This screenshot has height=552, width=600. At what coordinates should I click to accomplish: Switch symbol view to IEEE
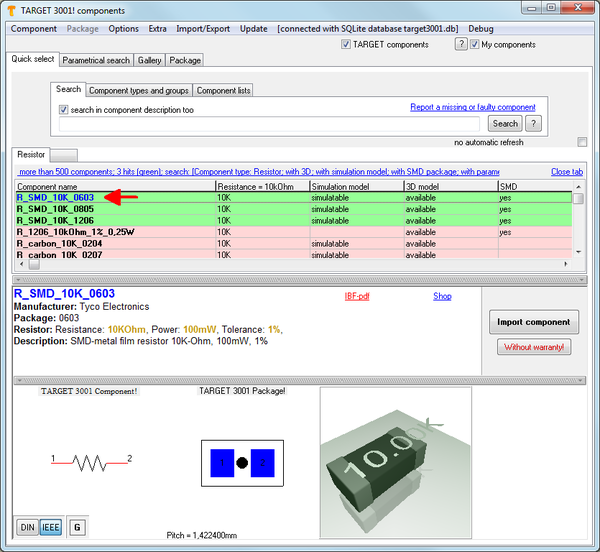pyautogui.click(x=50, y=527)
